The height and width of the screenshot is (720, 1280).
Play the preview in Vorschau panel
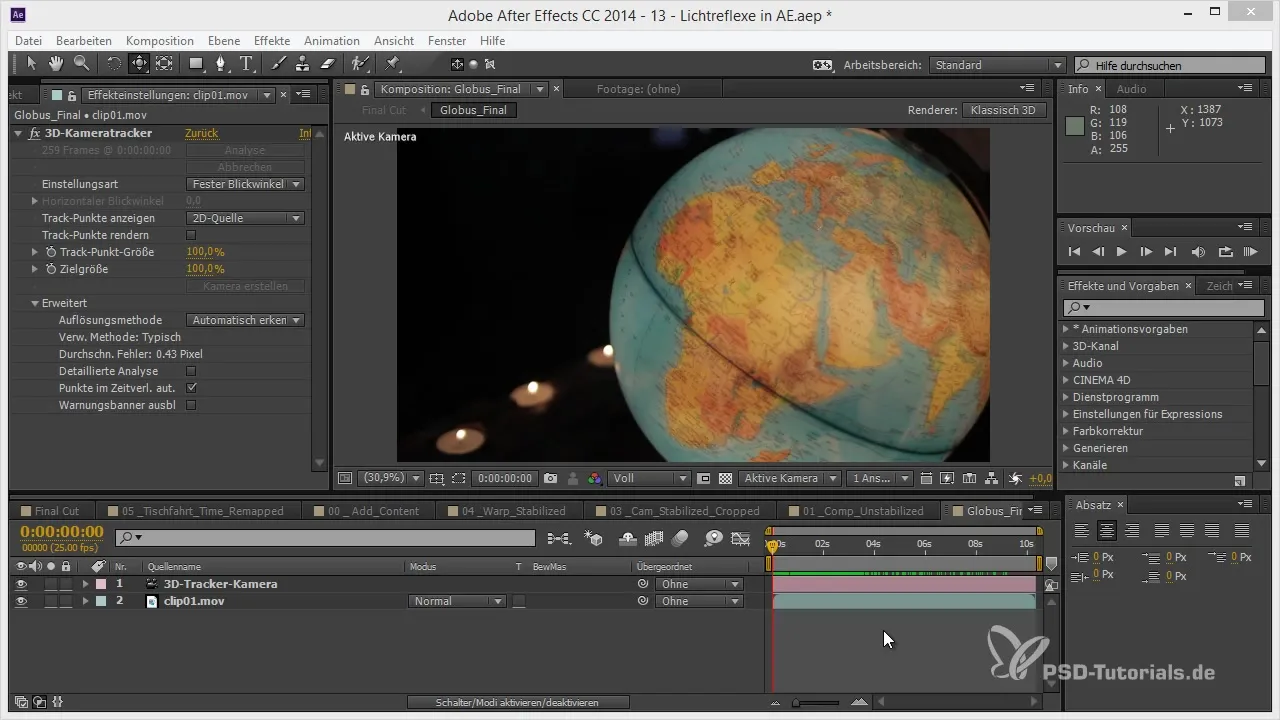tap(1122, 252)
